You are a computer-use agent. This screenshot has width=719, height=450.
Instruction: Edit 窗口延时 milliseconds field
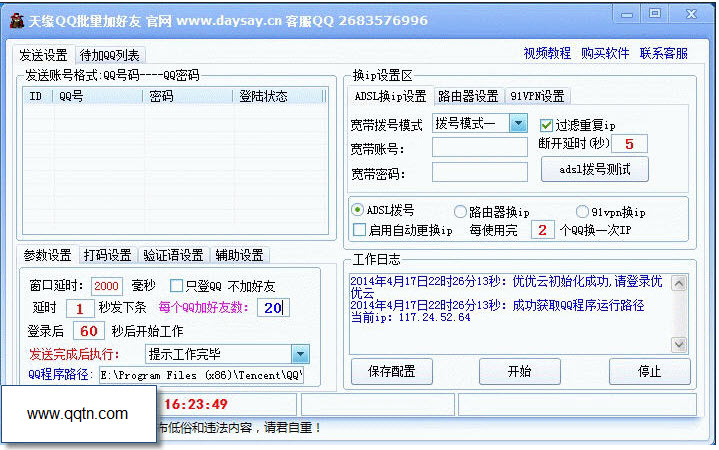pyautogui.click(x=106, y=286)
